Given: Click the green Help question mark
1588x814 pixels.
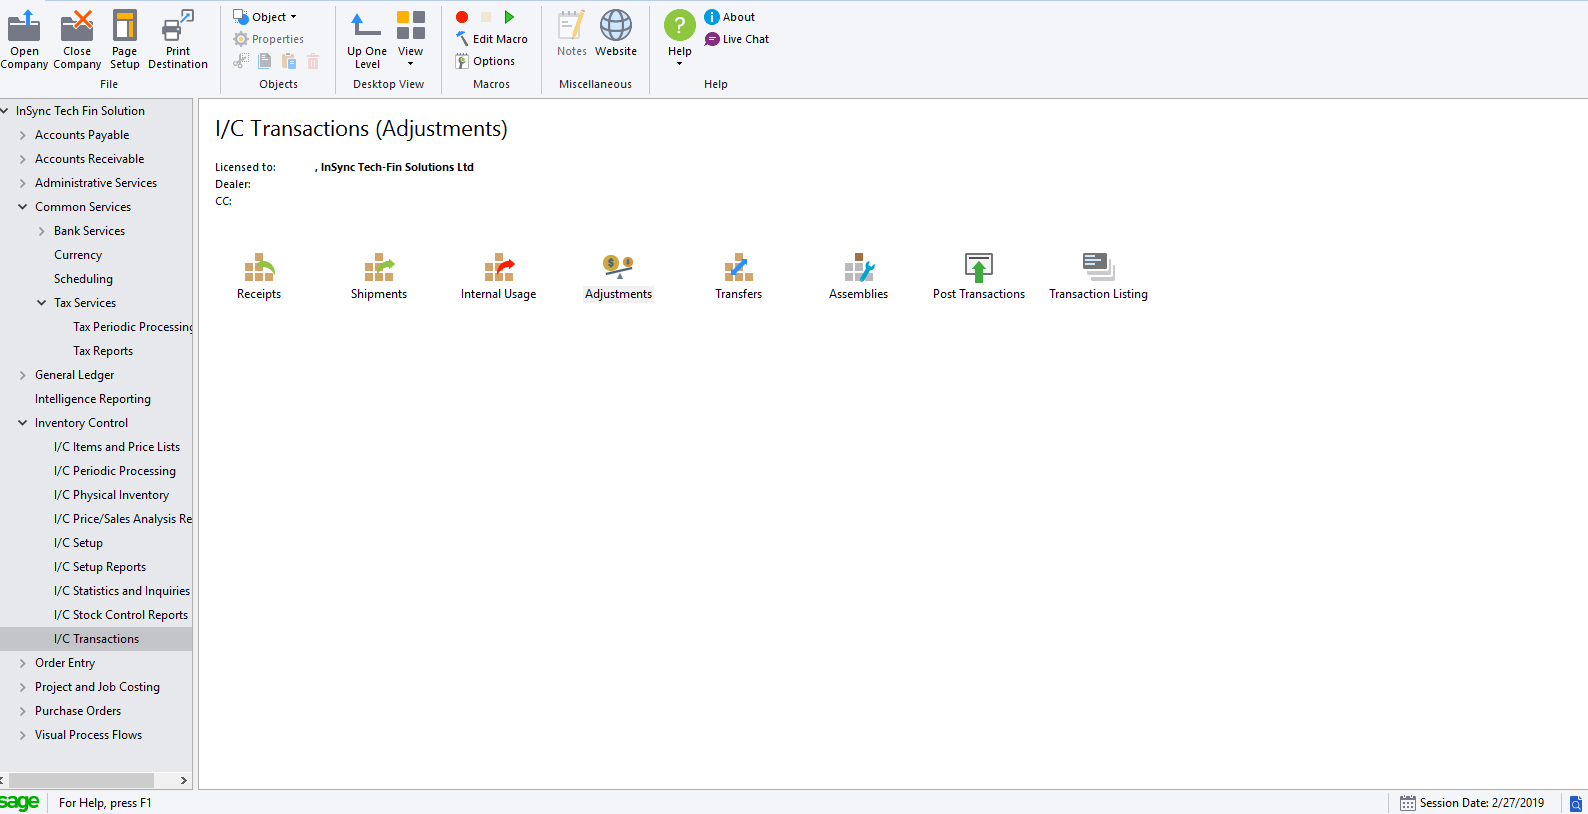Looking at the screenshot, I should point(680,25).
